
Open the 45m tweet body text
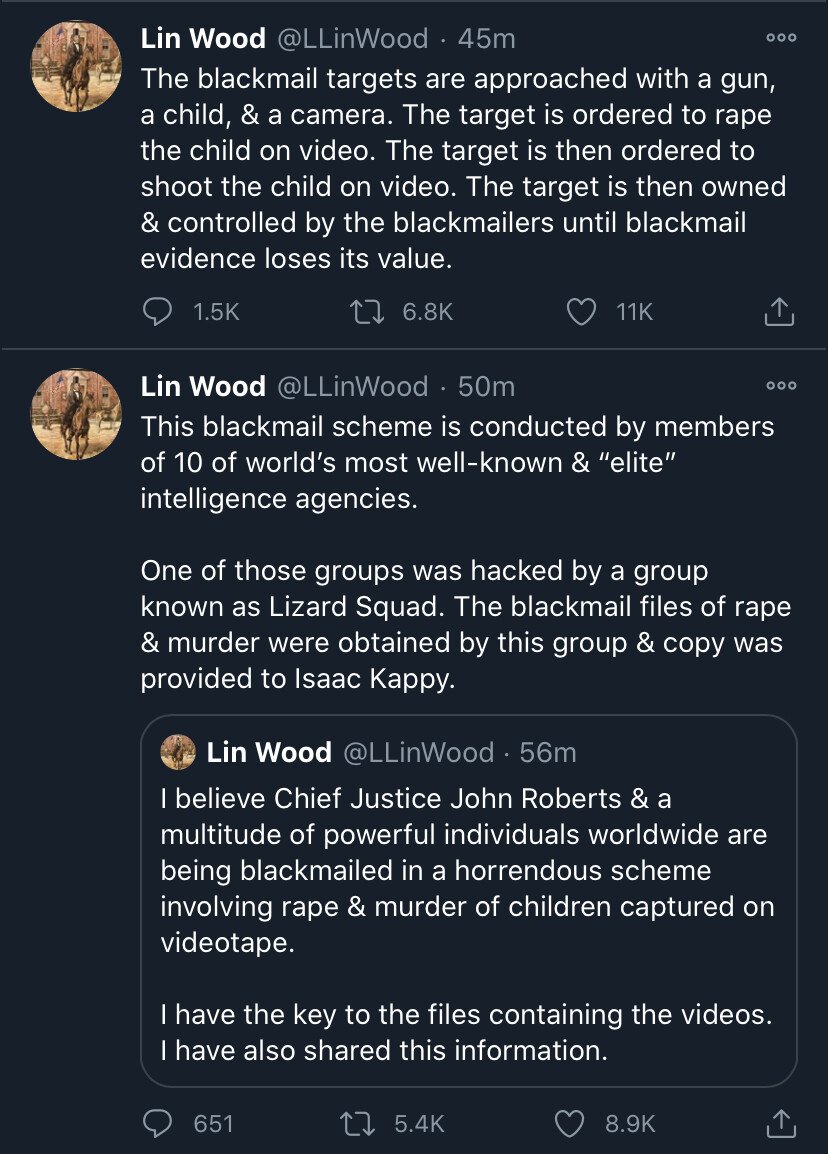tap(460, 167)
